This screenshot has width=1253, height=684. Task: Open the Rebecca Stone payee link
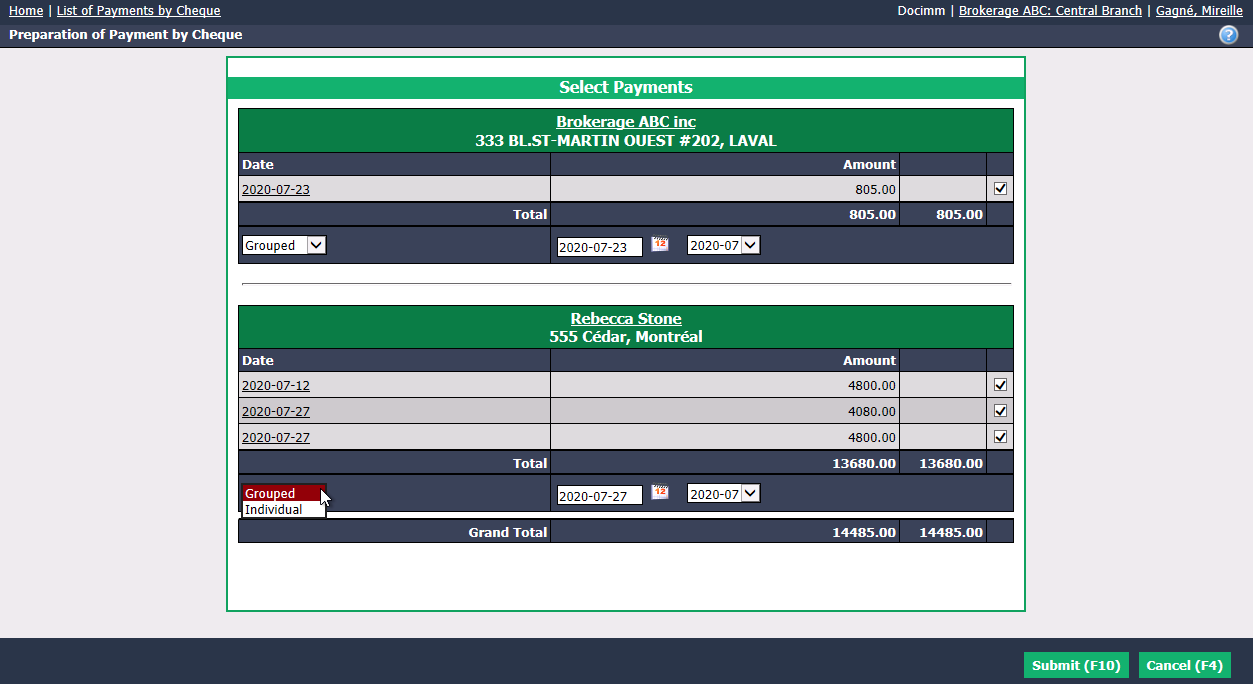point(626,319)
